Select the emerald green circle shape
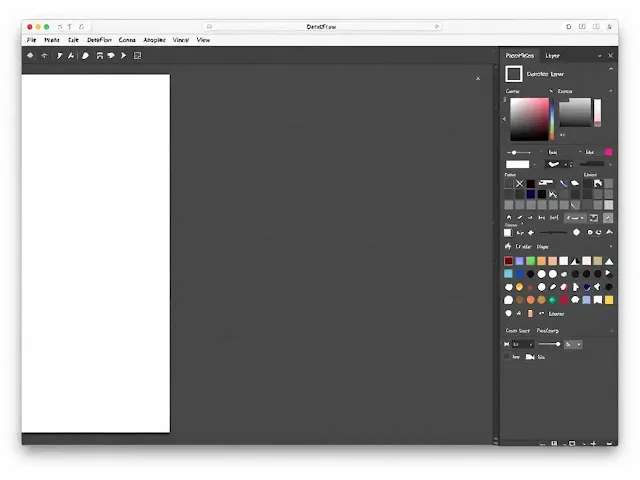640x480 pixels. click(x=552, y=300)
